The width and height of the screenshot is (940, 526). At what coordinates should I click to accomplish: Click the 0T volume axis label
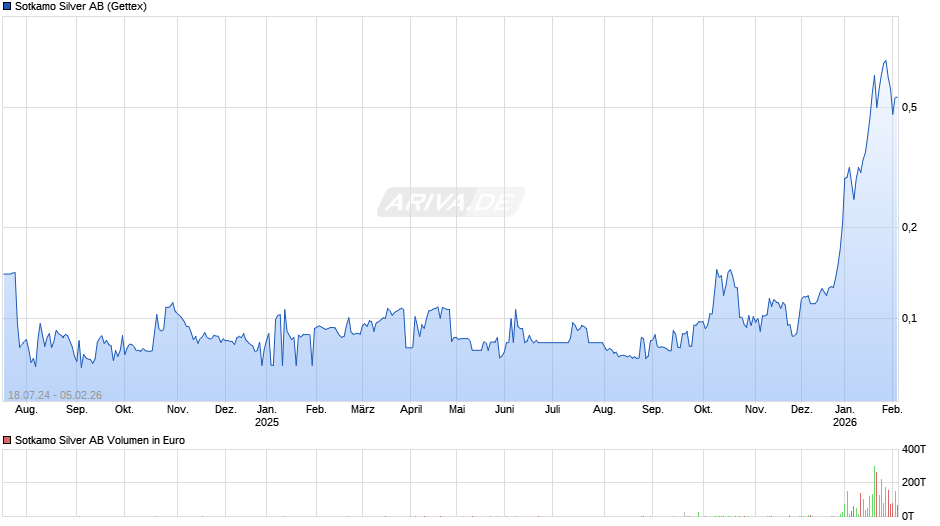(x=908, y=516)
